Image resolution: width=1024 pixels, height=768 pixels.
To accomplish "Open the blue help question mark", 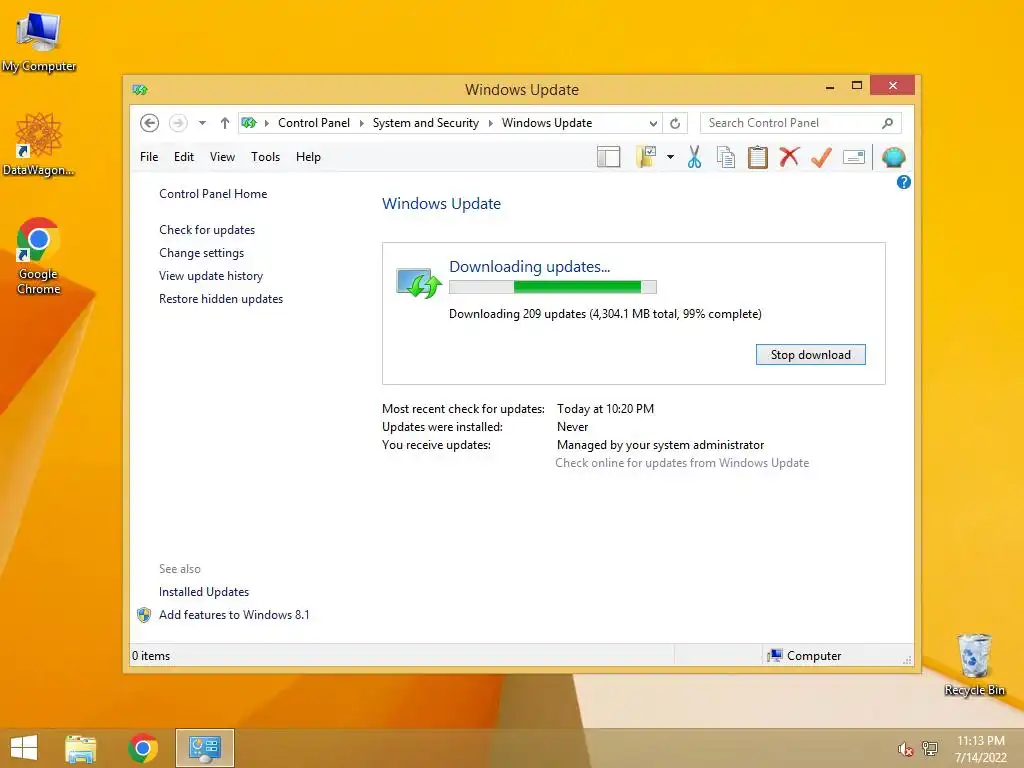I will (903, 182).
